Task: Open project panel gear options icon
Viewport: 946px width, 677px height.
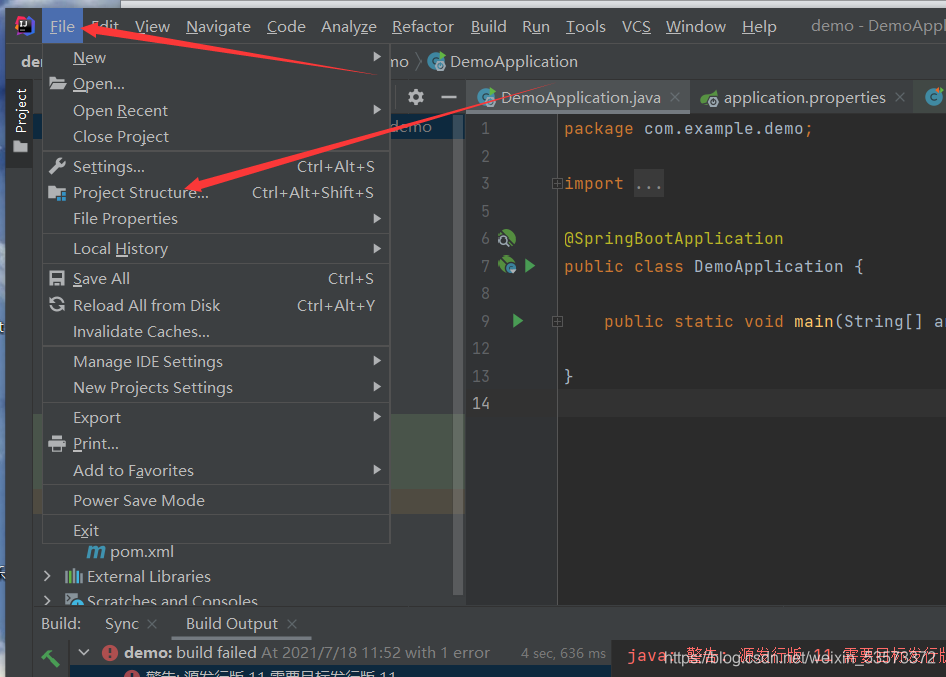Action: [x=416, y=97]
